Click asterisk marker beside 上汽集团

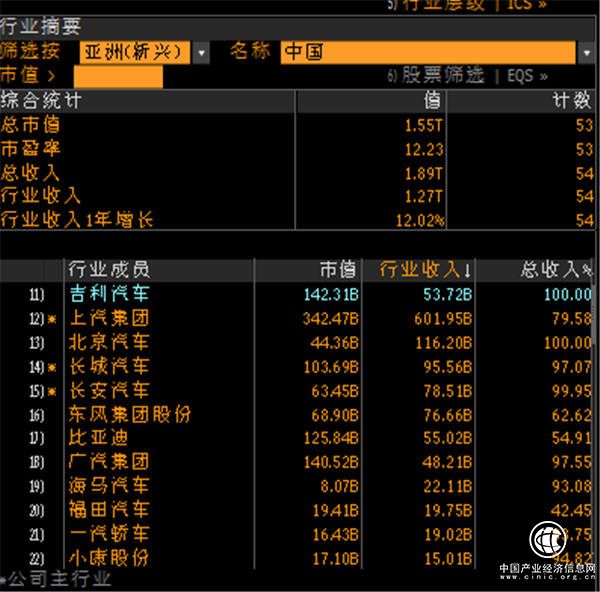51,320
